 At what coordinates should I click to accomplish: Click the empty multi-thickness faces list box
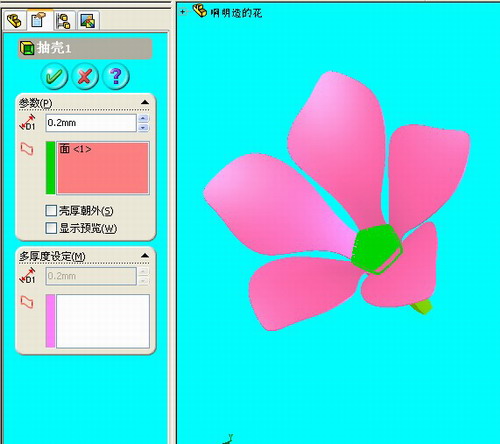(x=103, y=321)
